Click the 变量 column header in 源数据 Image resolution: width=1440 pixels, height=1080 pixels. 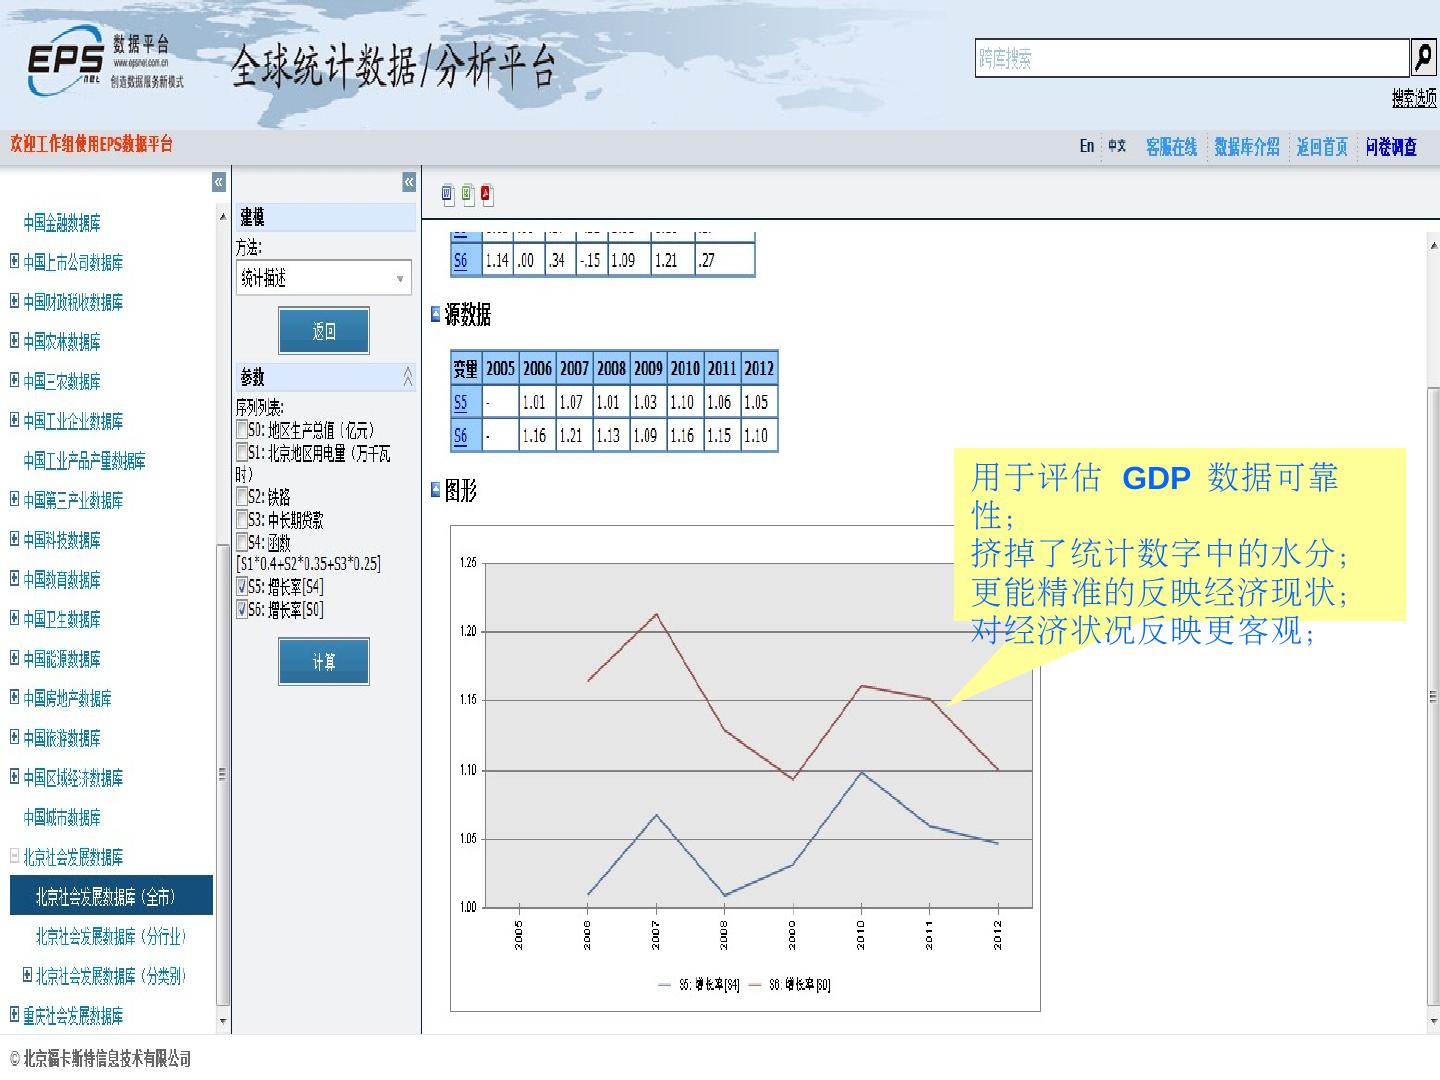coord(466,368)
